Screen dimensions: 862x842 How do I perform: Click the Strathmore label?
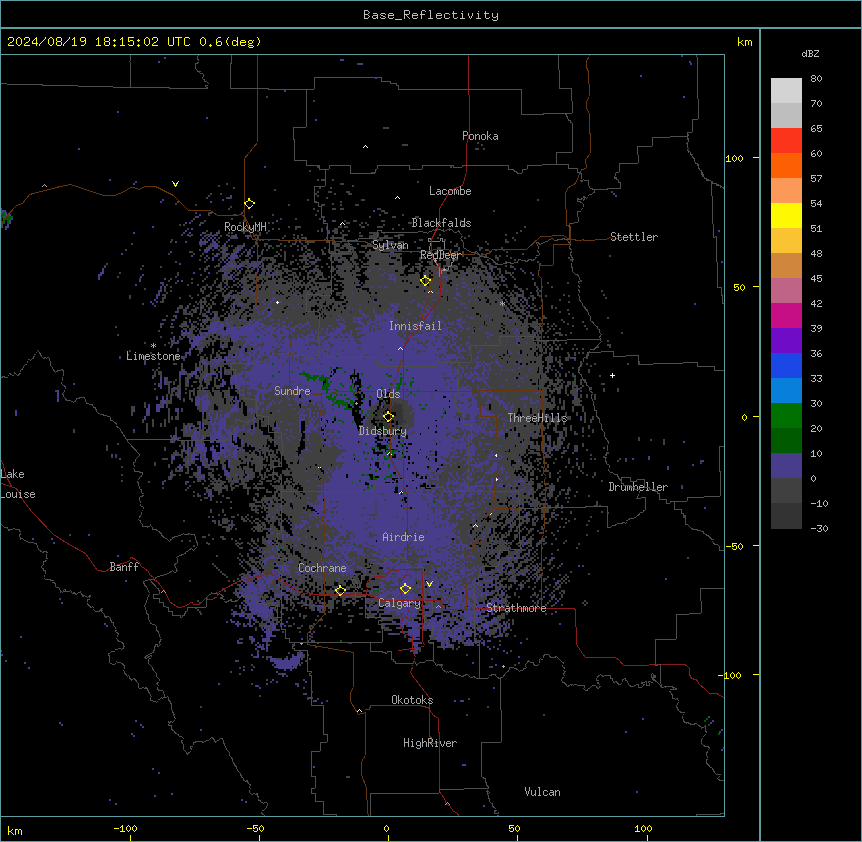pyautogui.click(x=516, y=608)
